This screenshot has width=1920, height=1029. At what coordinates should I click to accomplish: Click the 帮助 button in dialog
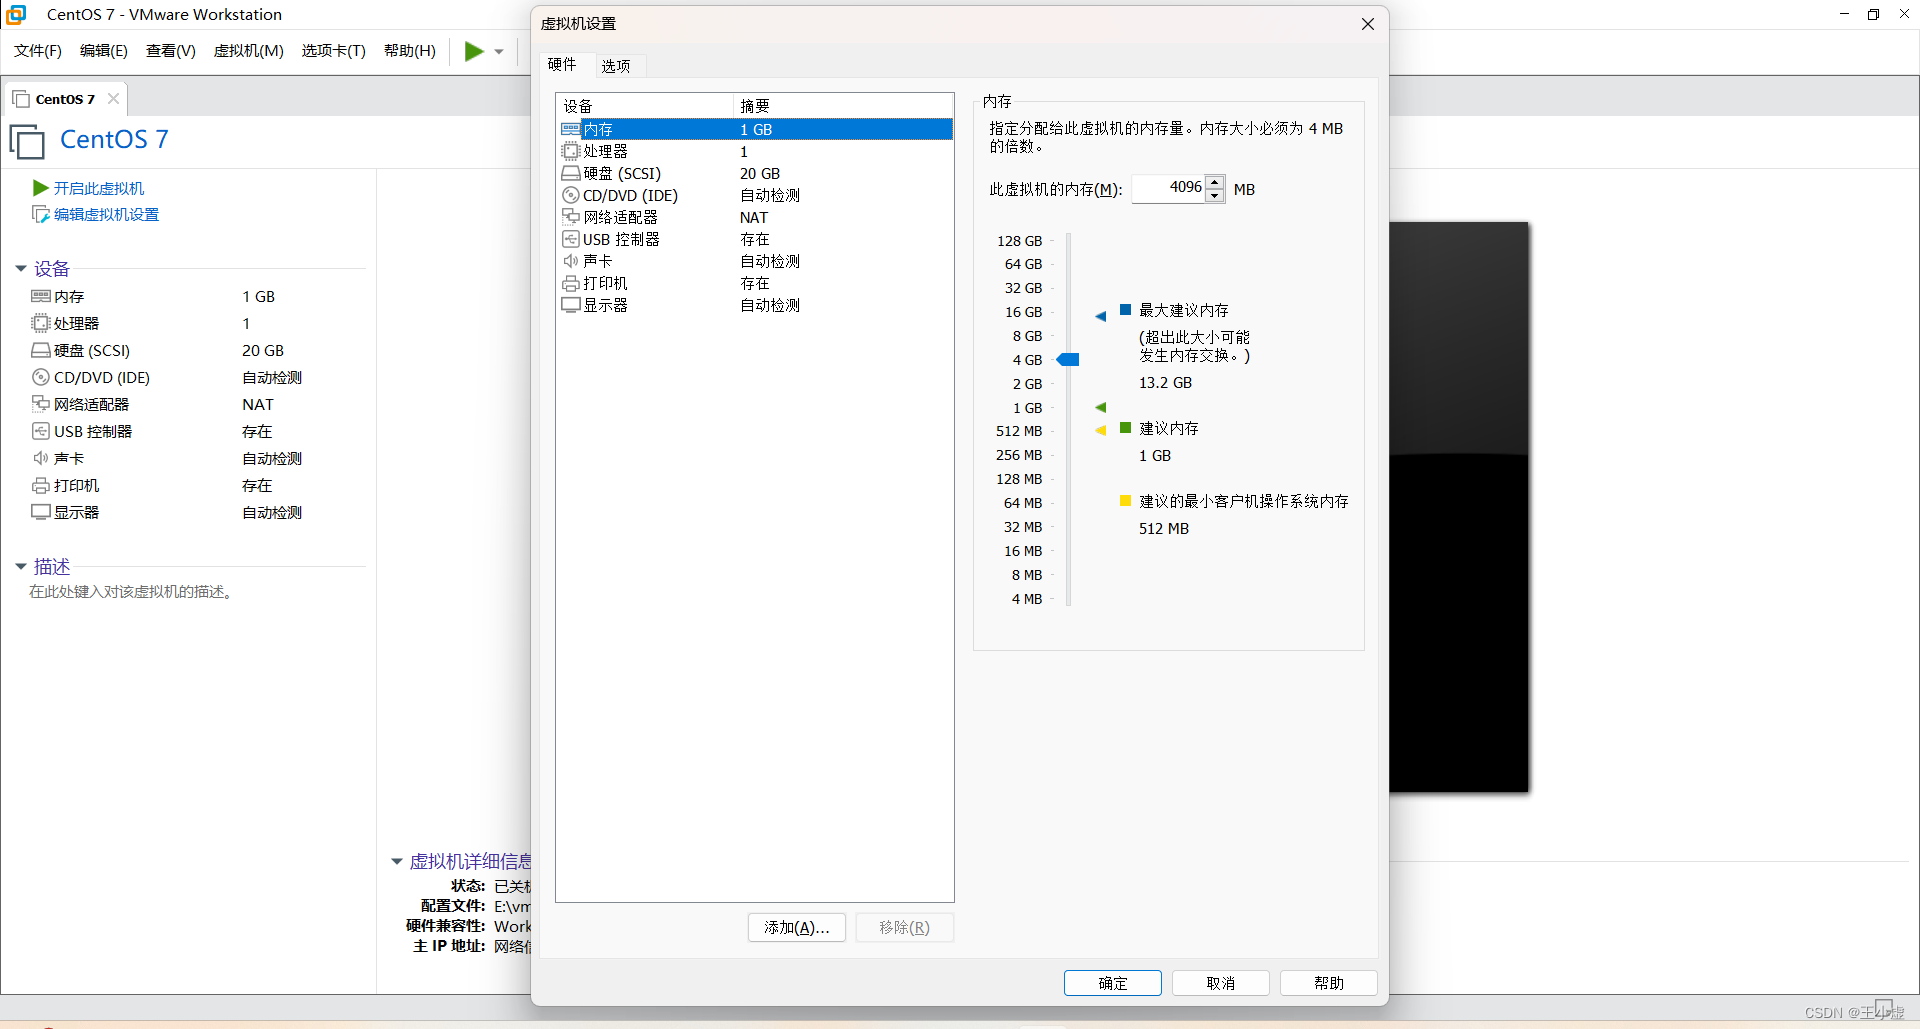tap(1329, 983)
